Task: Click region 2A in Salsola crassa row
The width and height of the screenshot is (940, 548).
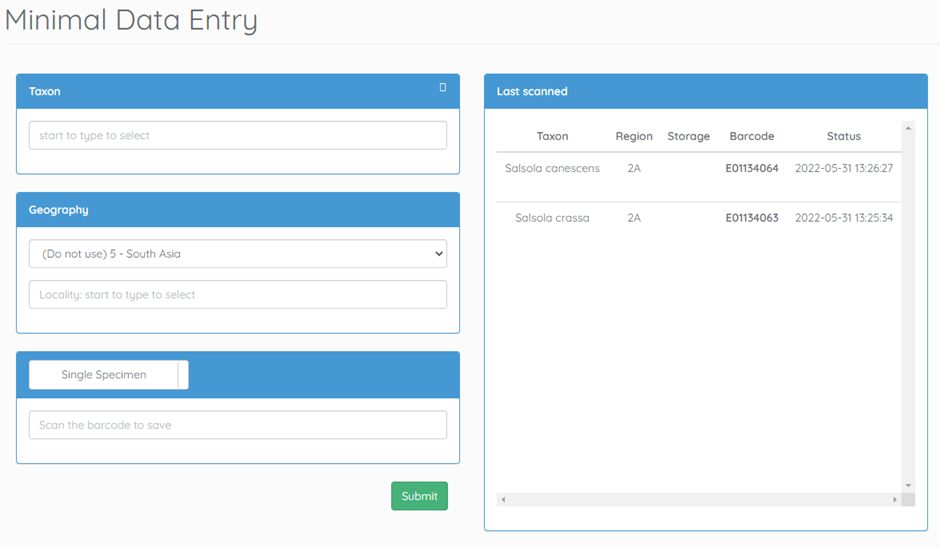Action: [634, 218]
